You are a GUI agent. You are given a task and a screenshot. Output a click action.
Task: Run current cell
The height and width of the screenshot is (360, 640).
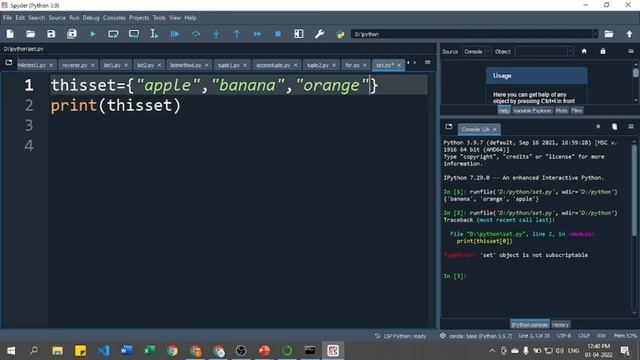tap(113, 34)
